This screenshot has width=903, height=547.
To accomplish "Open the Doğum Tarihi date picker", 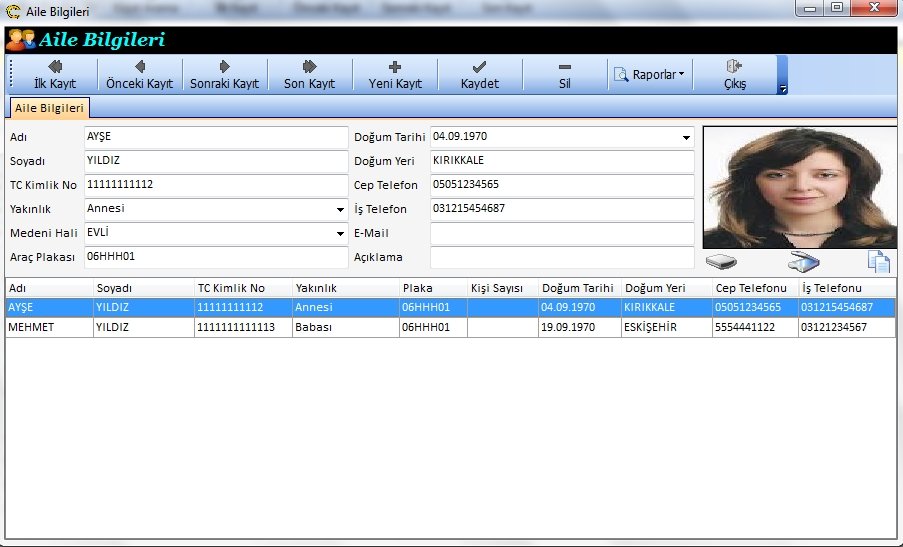I will tap(686, 138).
